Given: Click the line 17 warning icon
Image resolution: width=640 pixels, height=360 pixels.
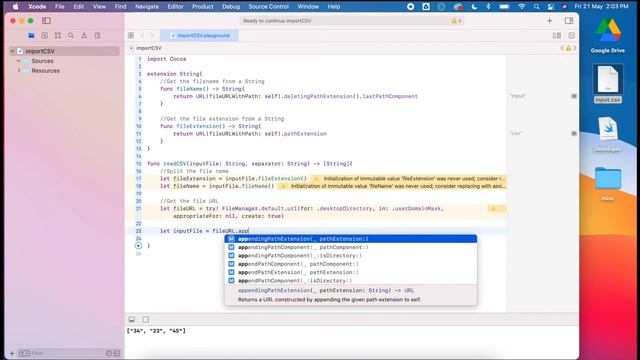Looking at the screenshot, I should pyautogui.click(x=316, y=179).
